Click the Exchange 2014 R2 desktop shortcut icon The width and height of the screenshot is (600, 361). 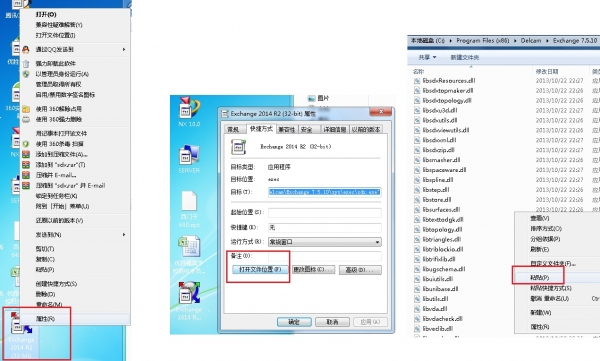tap(189, 293)
